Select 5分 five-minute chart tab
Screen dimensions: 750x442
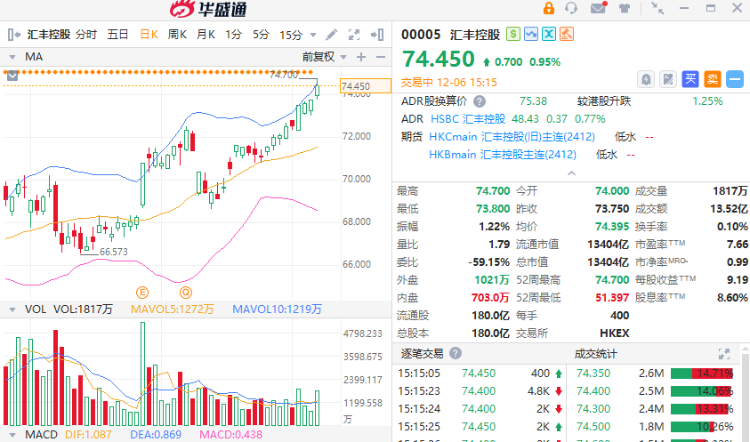coord(261,34)
